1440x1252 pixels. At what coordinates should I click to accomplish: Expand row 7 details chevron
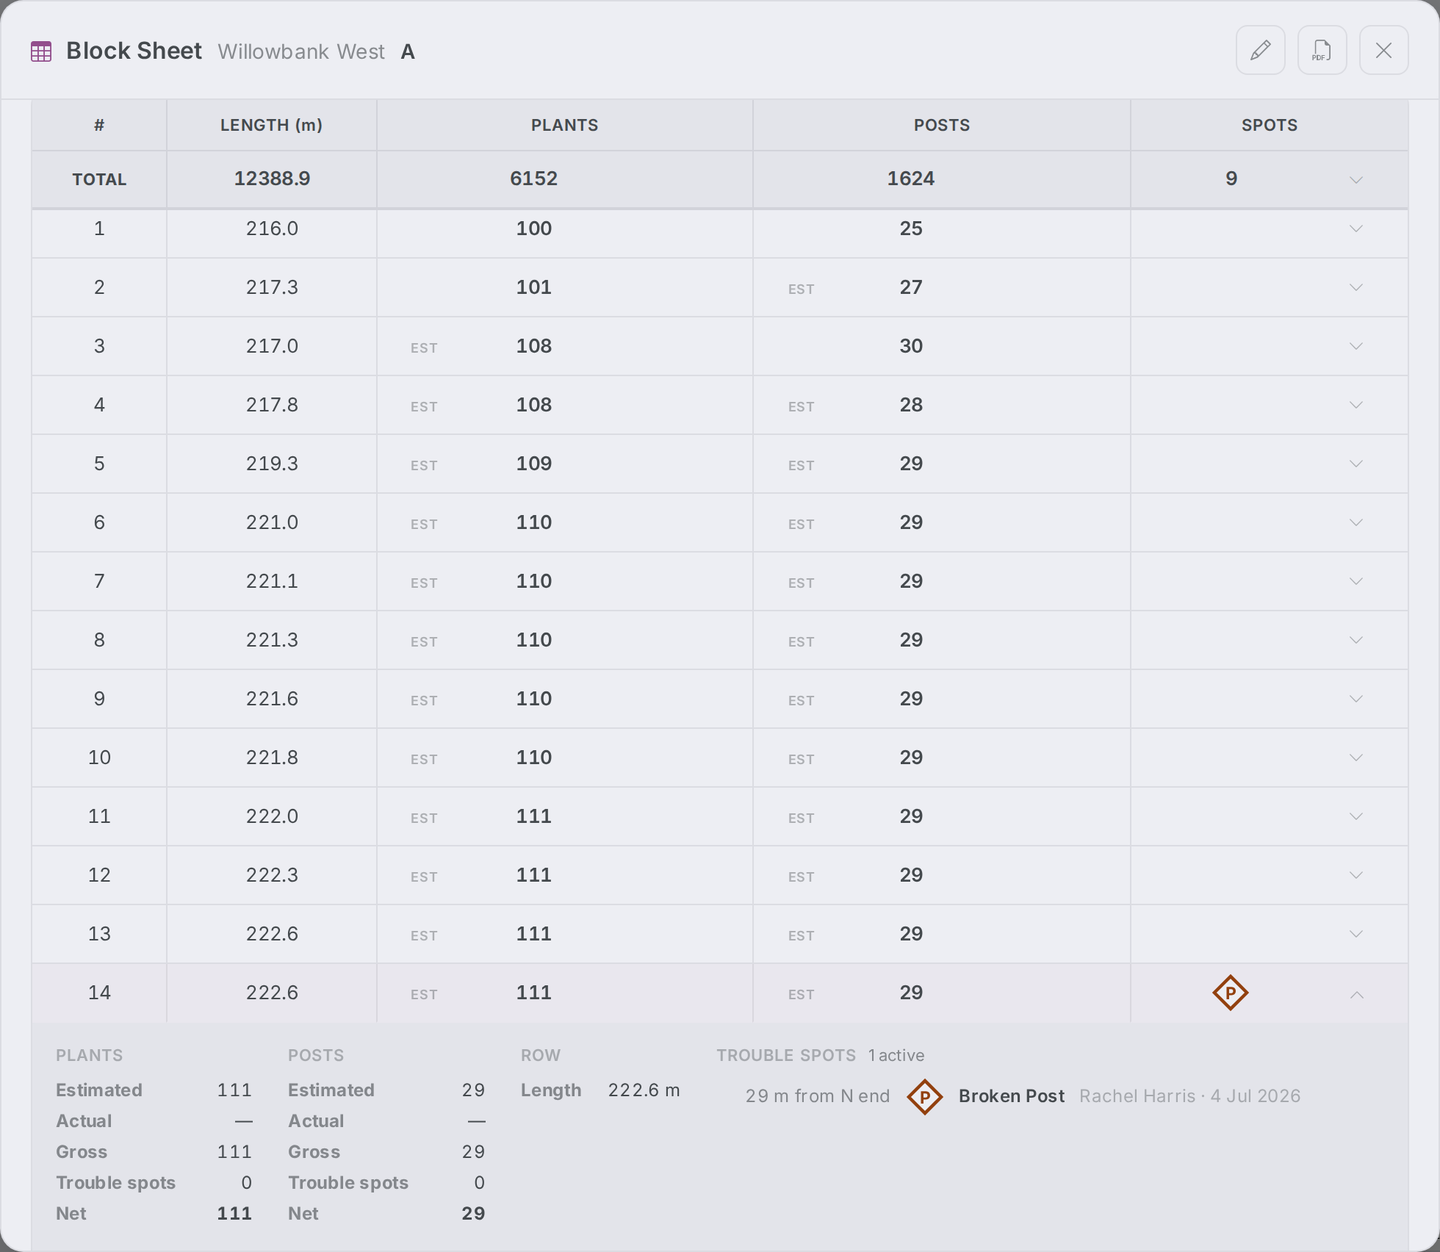coord(1356,582)
